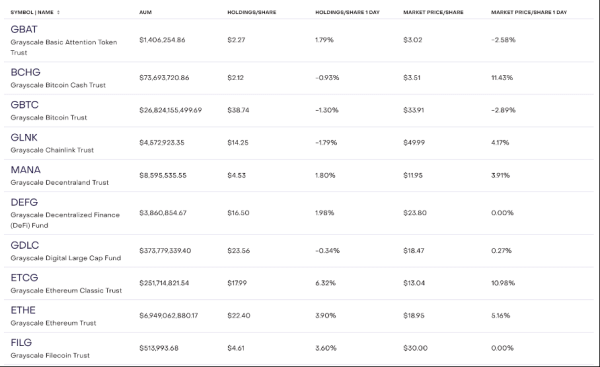Screen dimensions: 600x367
Task: Click the Market Price/Share 1 Day header
Action: click(x=529, y=12)
